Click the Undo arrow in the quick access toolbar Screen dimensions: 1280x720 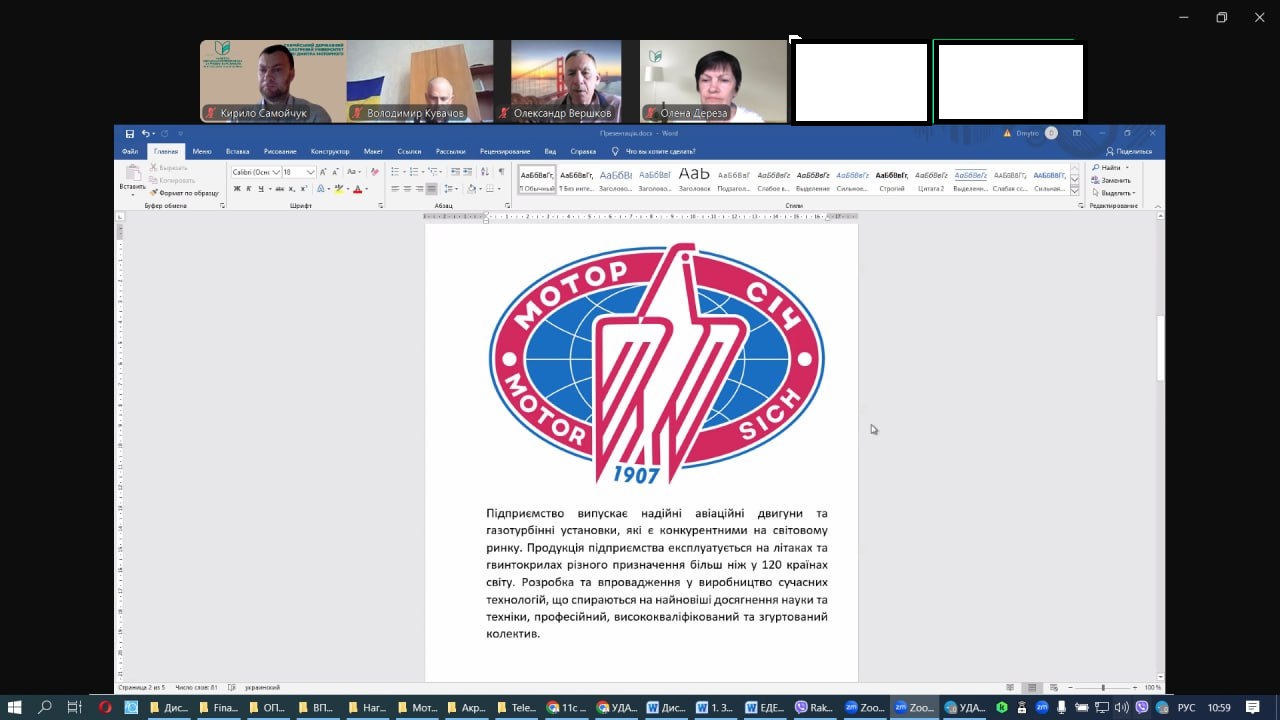pyautogui.click(x=145, y=133)
